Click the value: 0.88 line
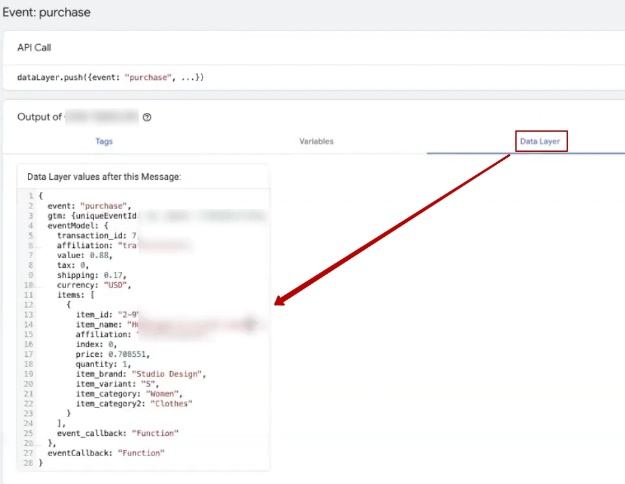625x484 pixels. (x=83, y=255)
